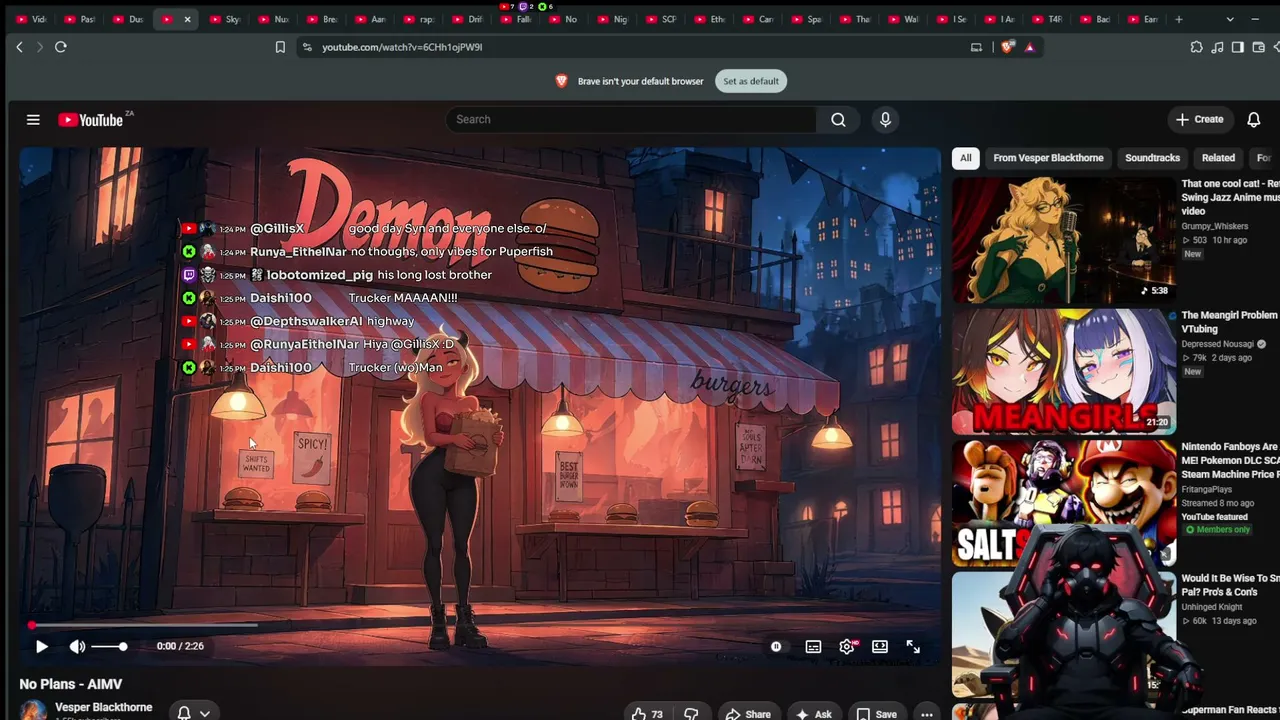1280x720 pixels.
Task: Open the cat jazz singer video thumbnail
Action: tap(1064, 240)
